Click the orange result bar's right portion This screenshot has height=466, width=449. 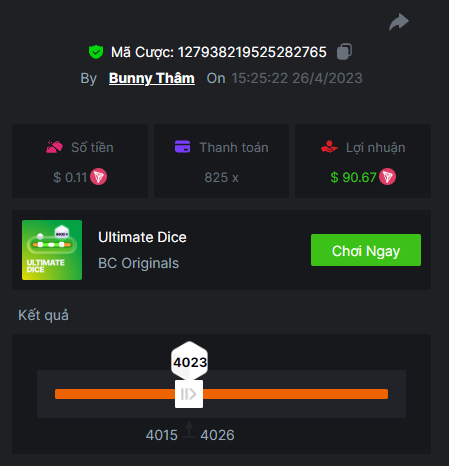pos(295,394)
